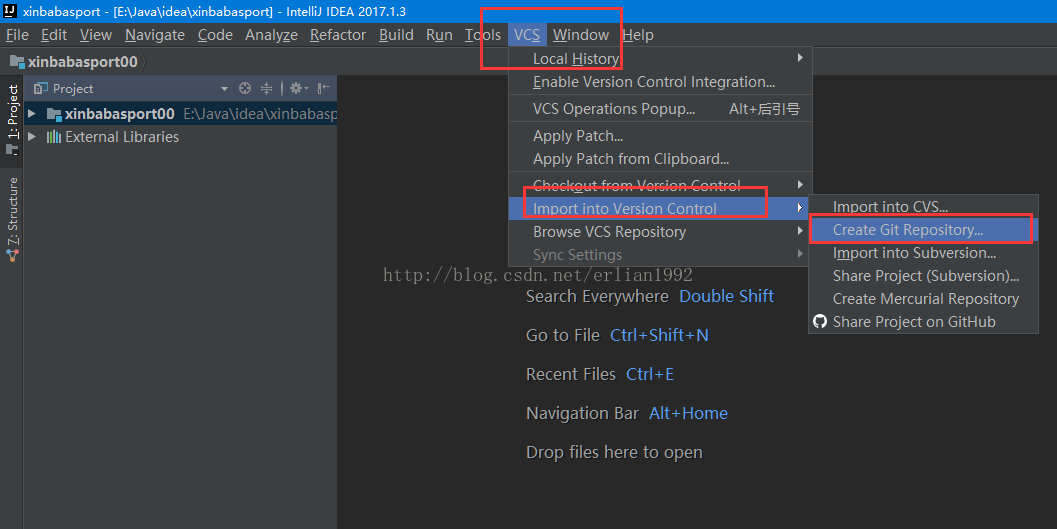This screenshot has width=1057, height=529.
Task: Open the Build menu
Action: pos(396,35)
